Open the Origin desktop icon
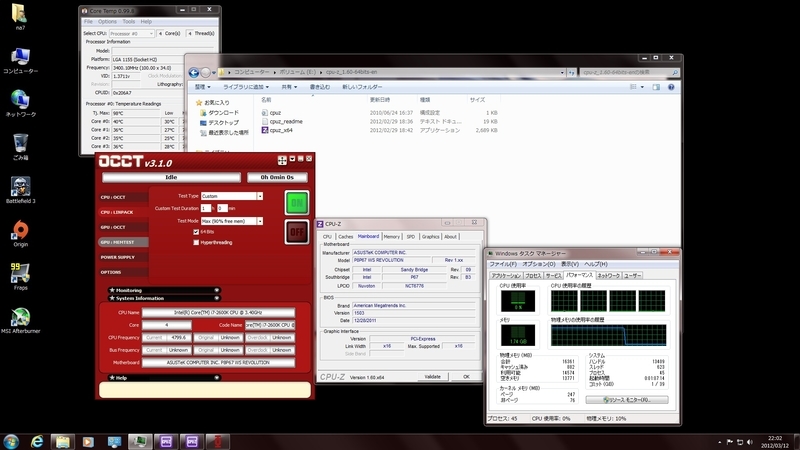Image resolution: width=800 pixels, height=450 pixels. 20,233
